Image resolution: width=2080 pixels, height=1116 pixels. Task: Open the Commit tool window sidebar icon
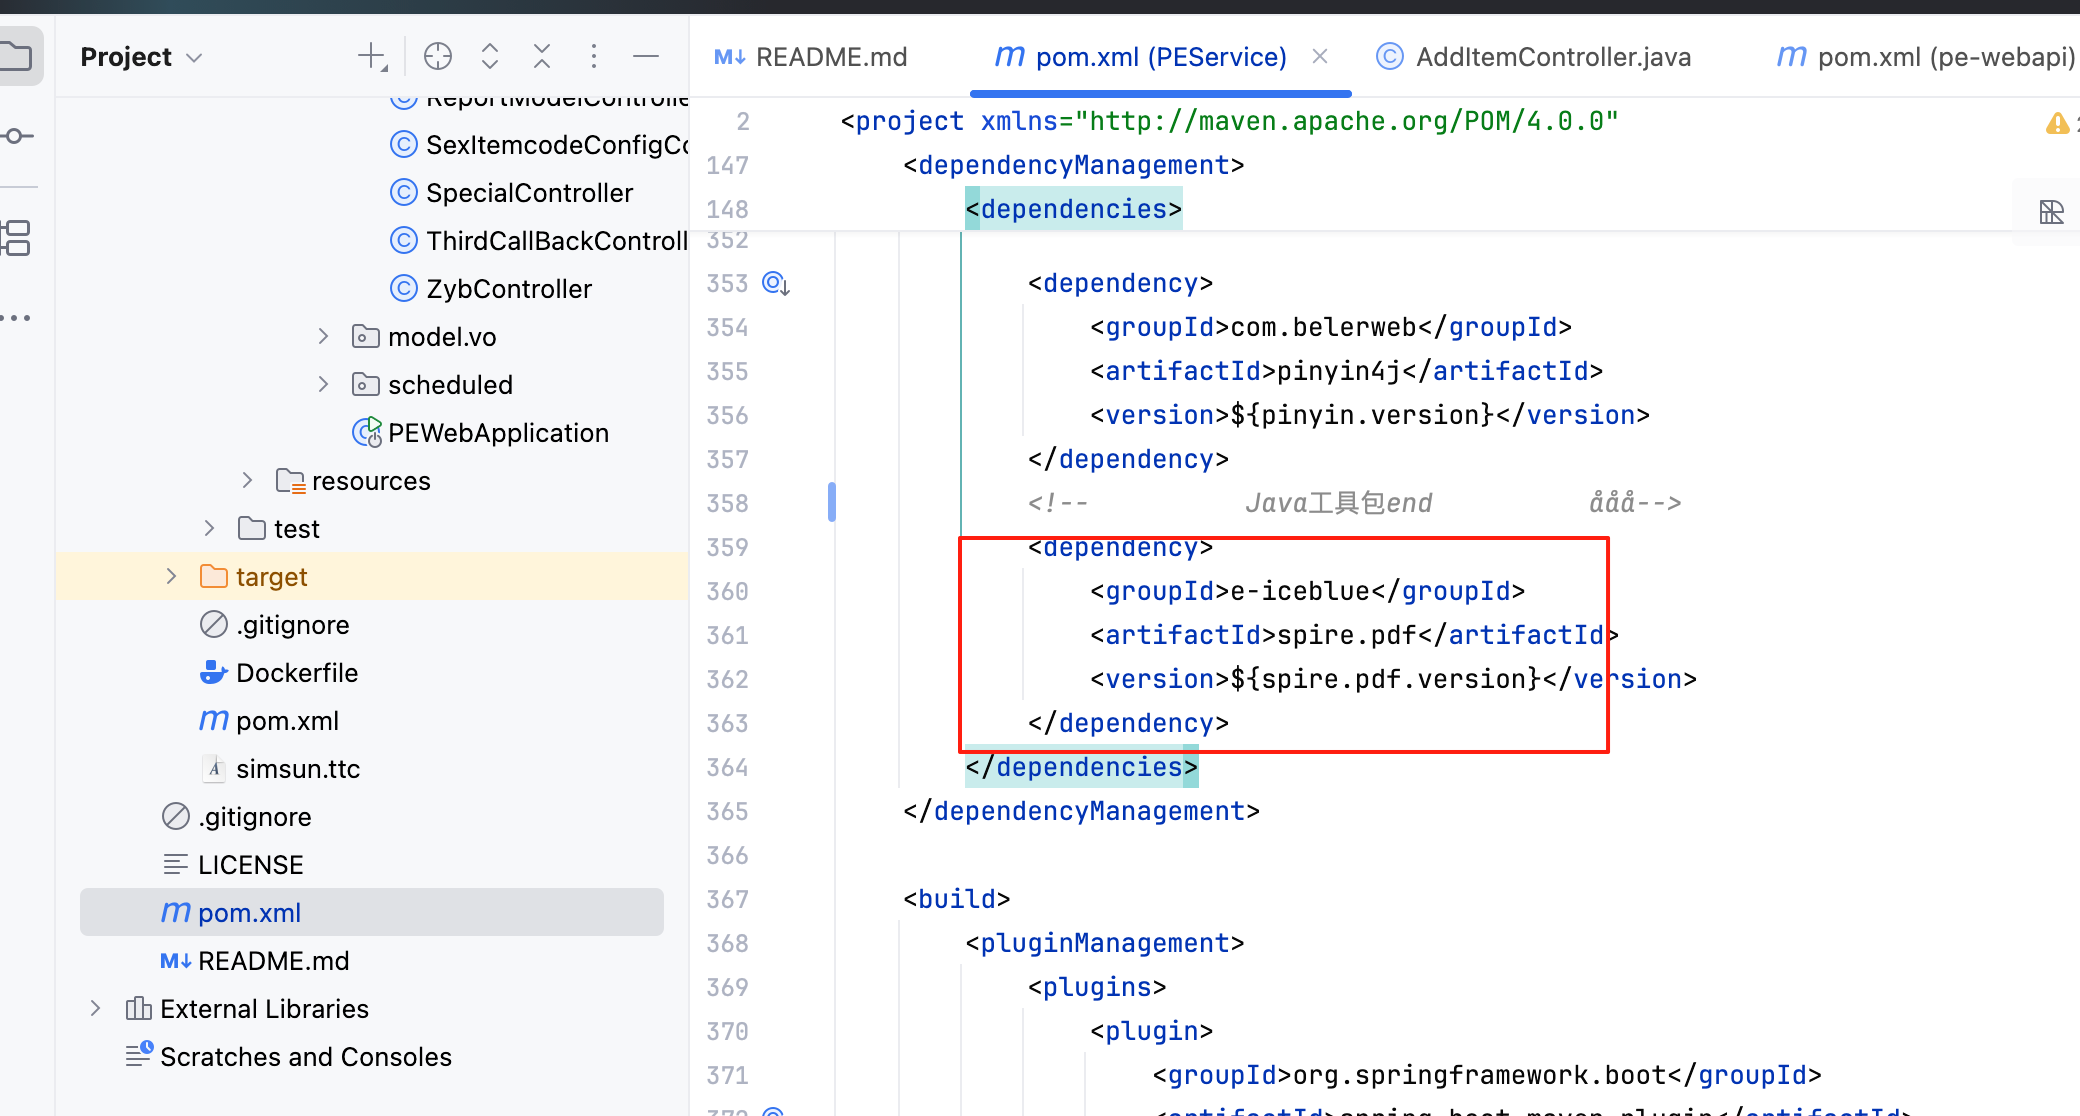click(17, 135)
